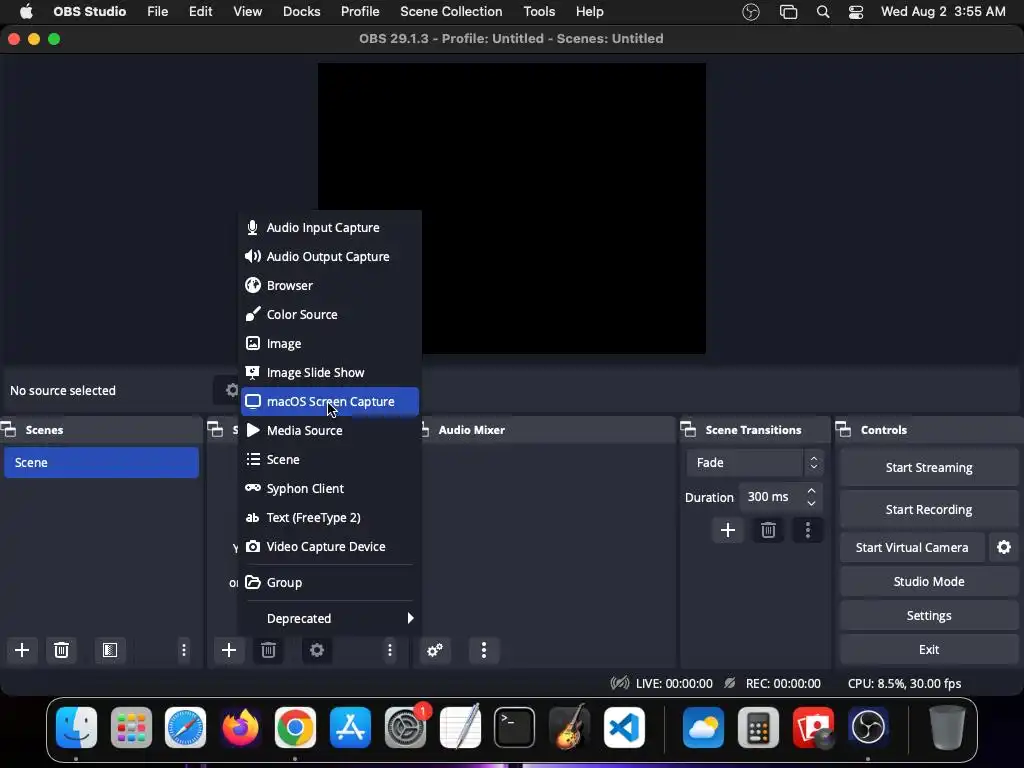
Task: Expand the Deprecated submenu
Action: point(330,618)
